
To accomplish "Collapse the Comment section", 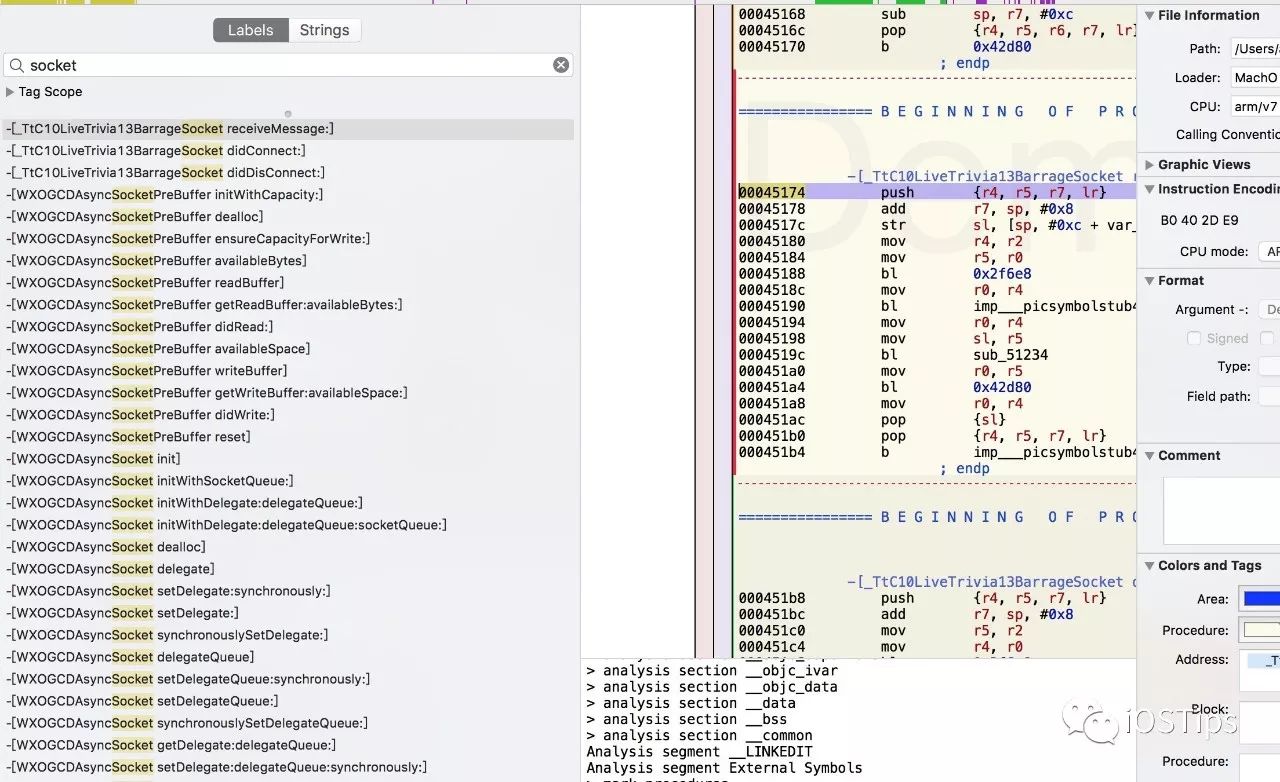I will pyautogui.click(x=1148, y=456).
